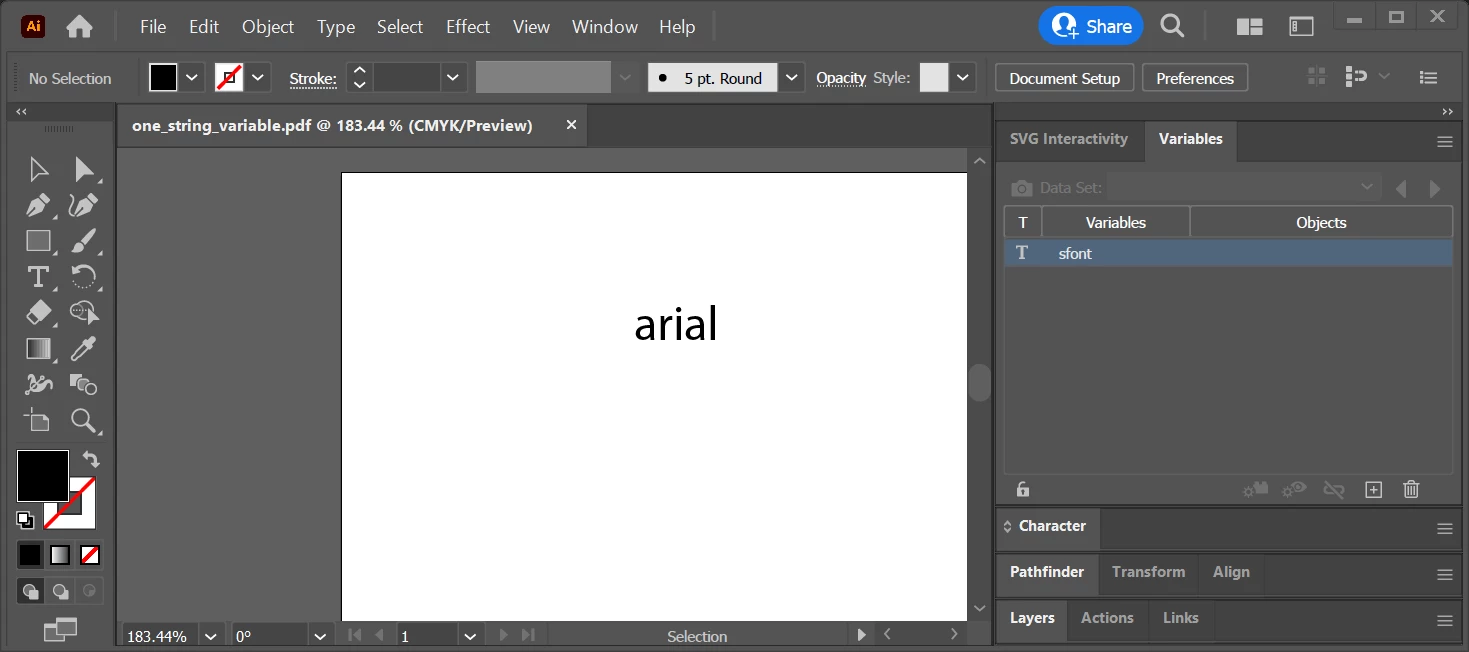Select the Blend tool

[84, 384]
